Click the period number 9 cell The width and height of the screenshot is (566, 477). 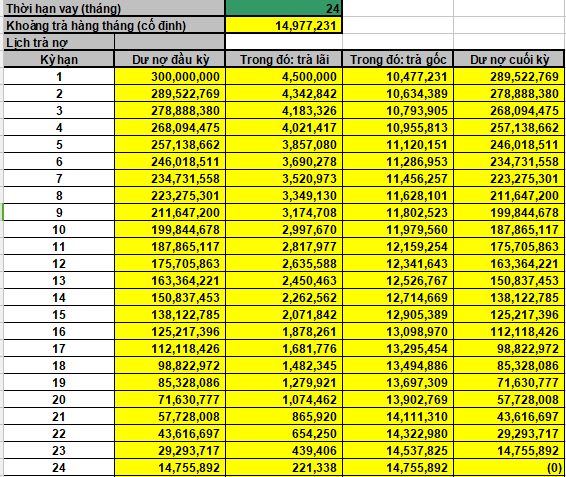(x=58, y=212)
